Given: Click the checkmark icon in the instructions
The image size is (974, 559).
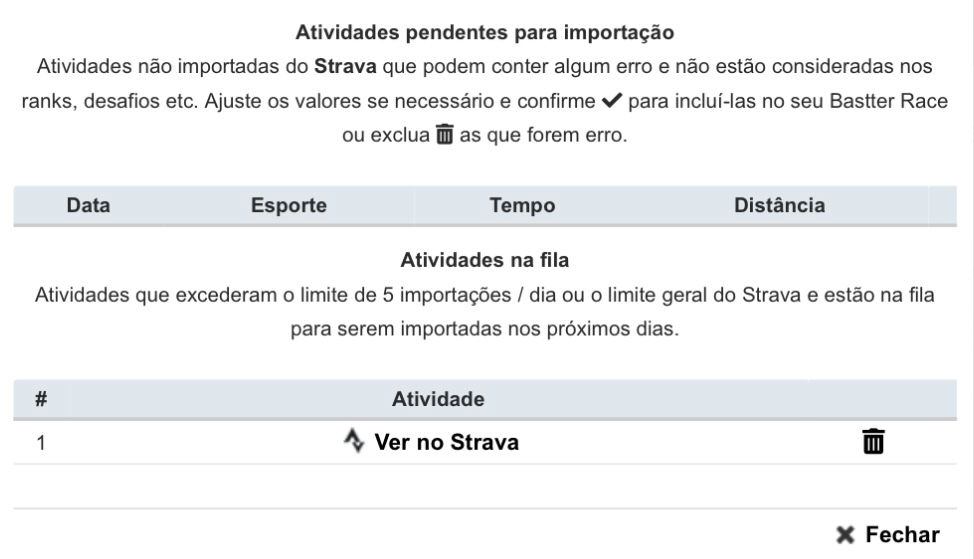Looking at the screenshot, I should click(610, 102).
